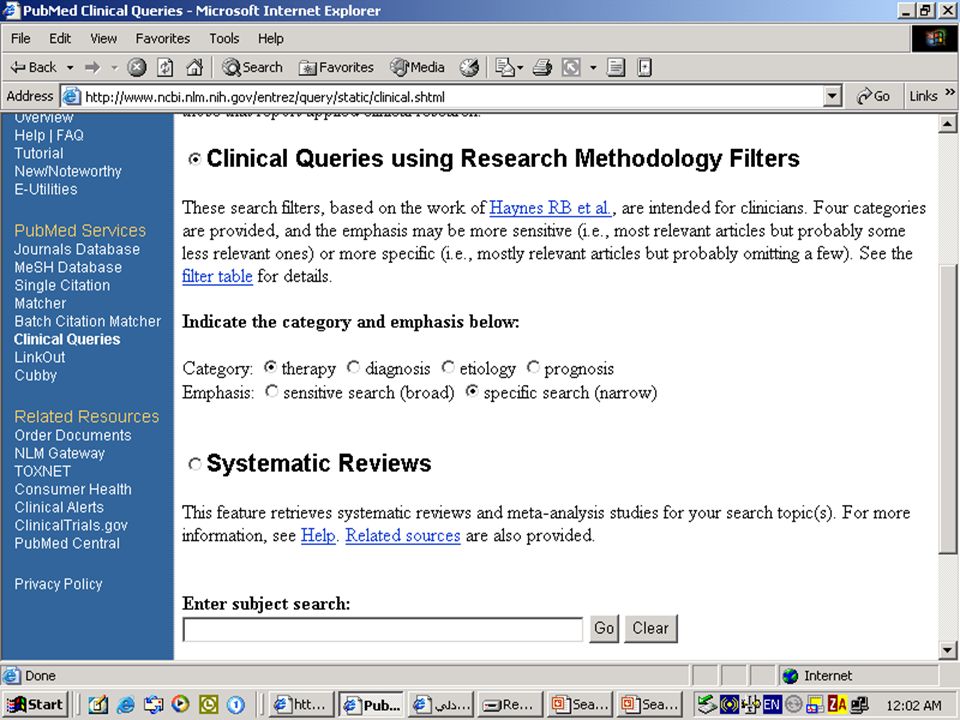Click the system clock 12:02 AM
This screenshot has height=720, width=960.
[913, 705]
